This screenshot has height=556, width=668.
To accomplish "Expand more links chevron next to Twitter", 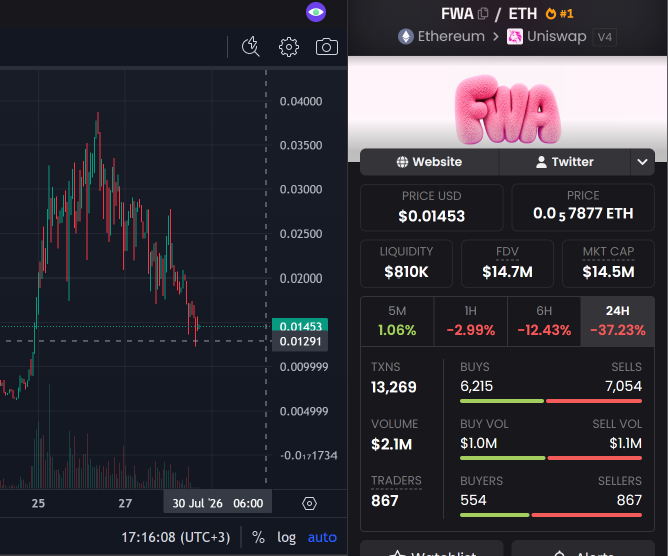I will (642, 162).
